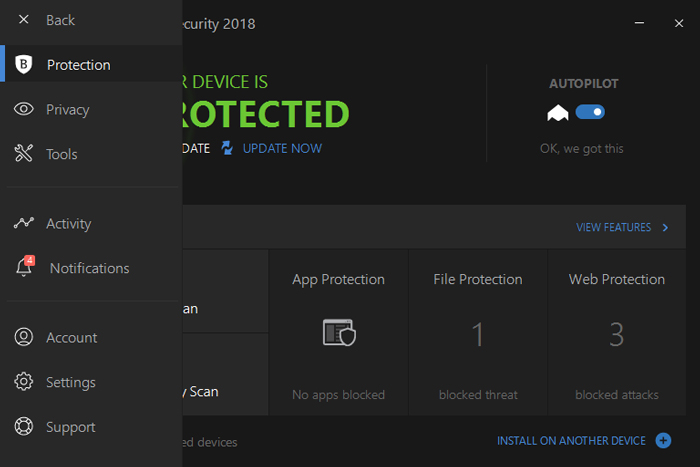Open the Notifications bell icon

coord(24,268)
